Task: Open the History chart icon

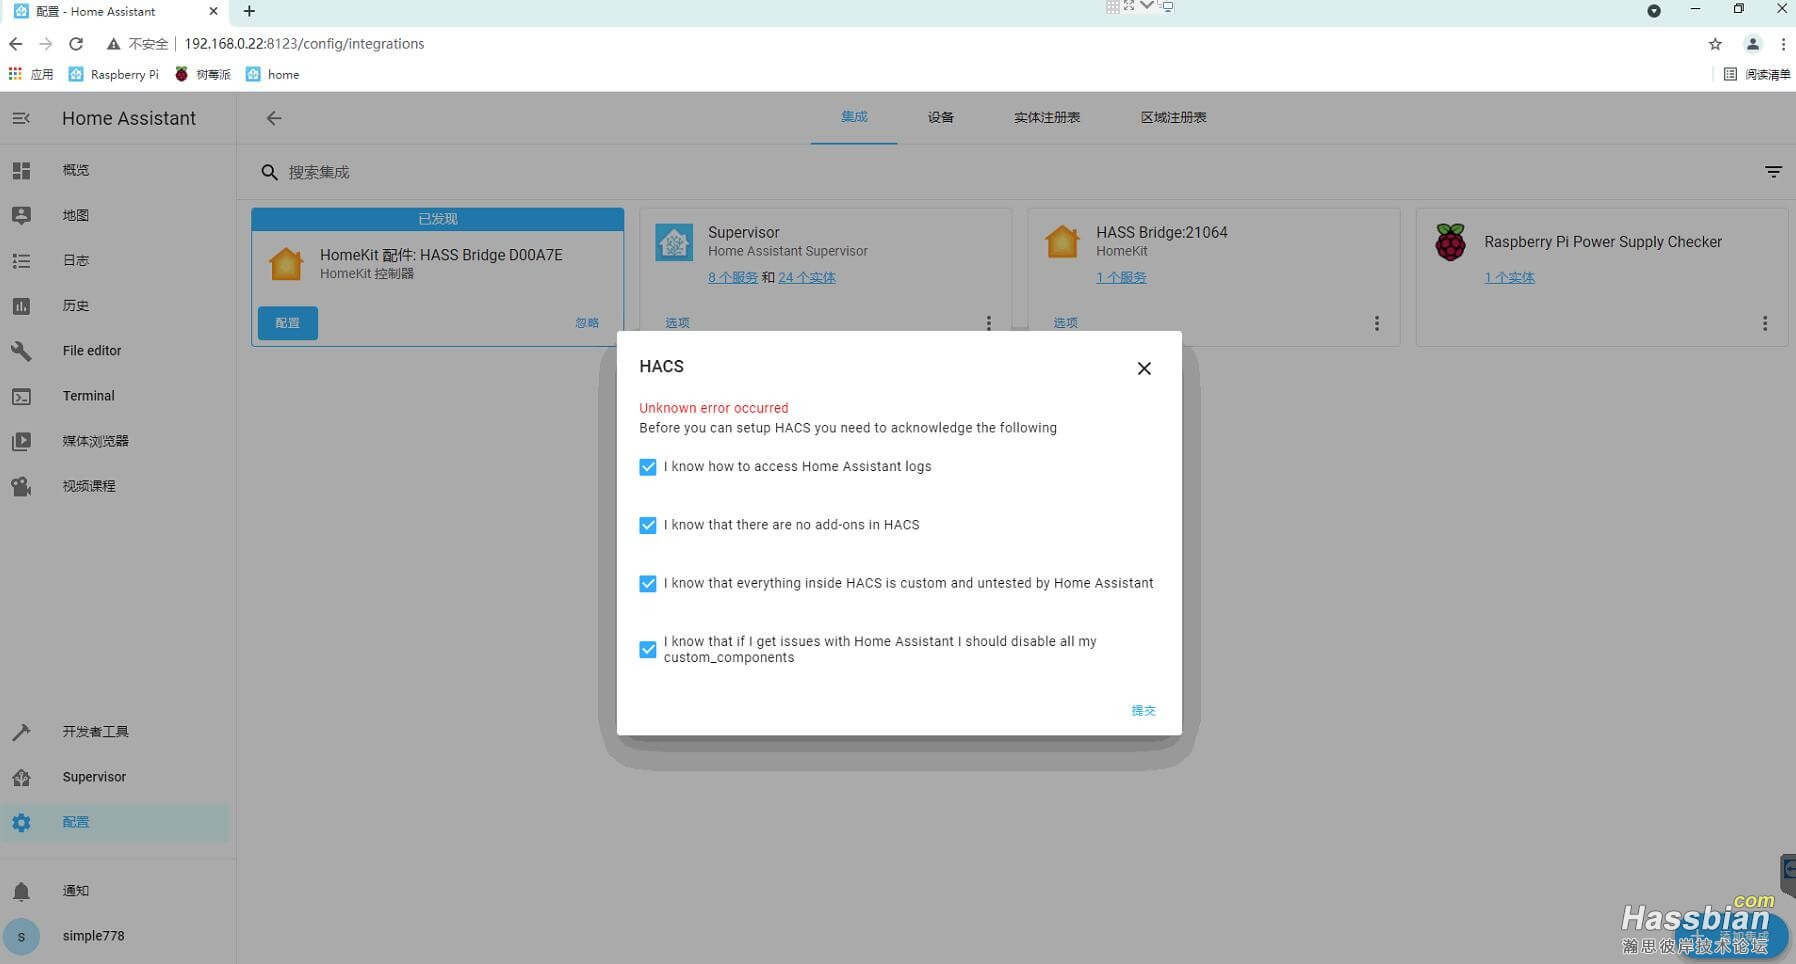Action: point(21,306)
